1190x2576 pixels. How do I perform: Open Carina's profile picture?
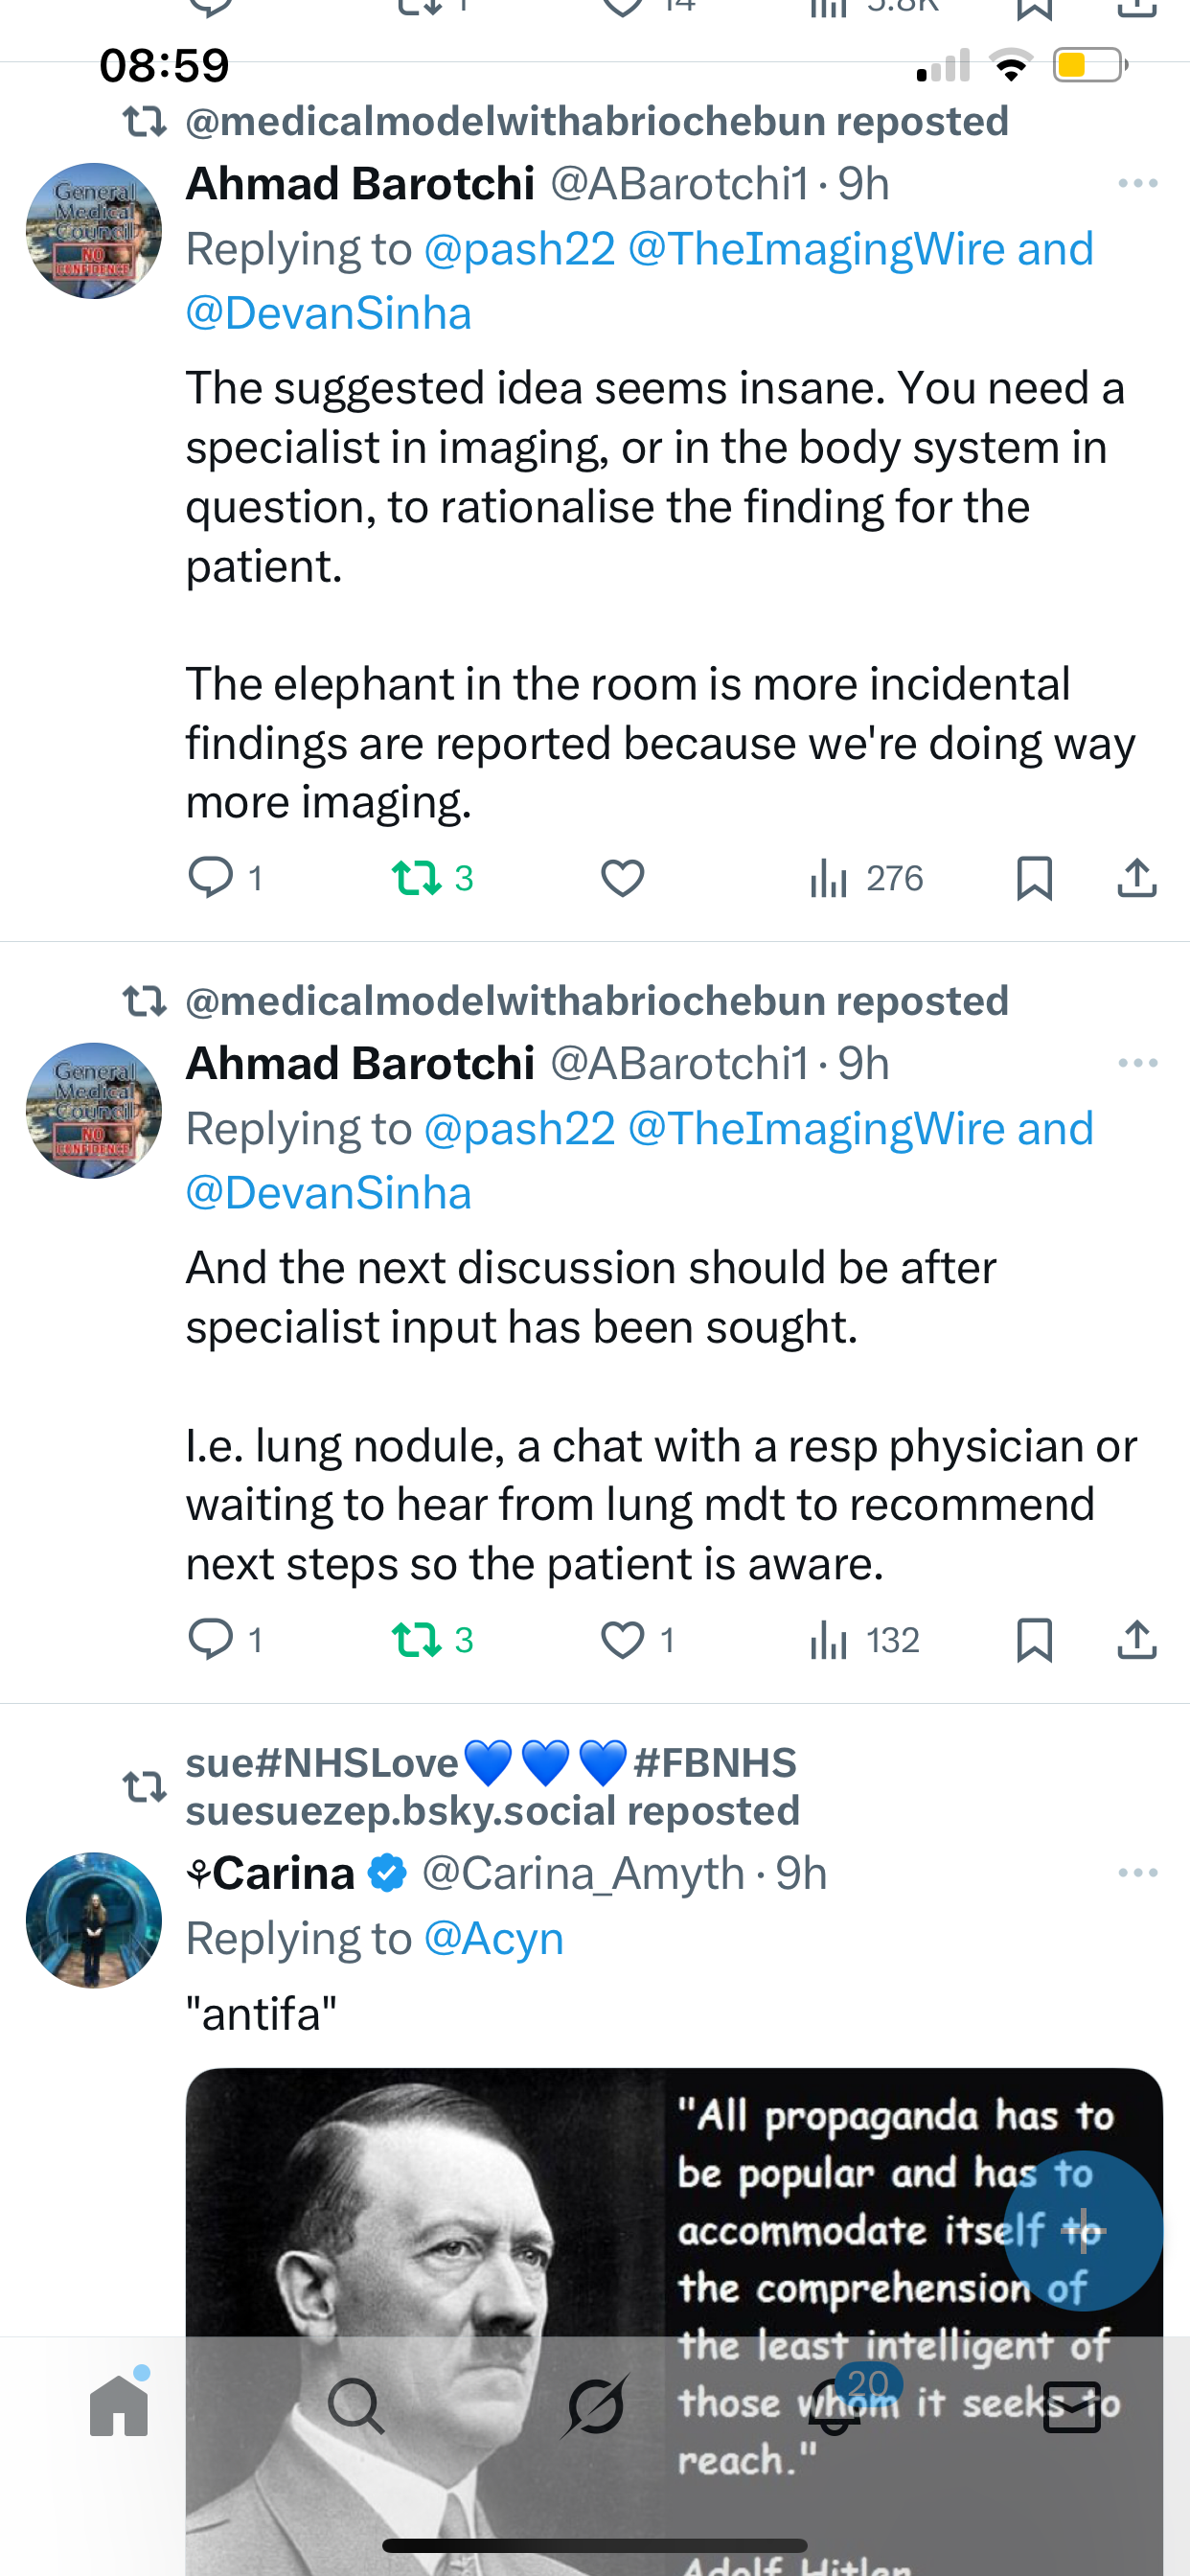click(93, 1920)
